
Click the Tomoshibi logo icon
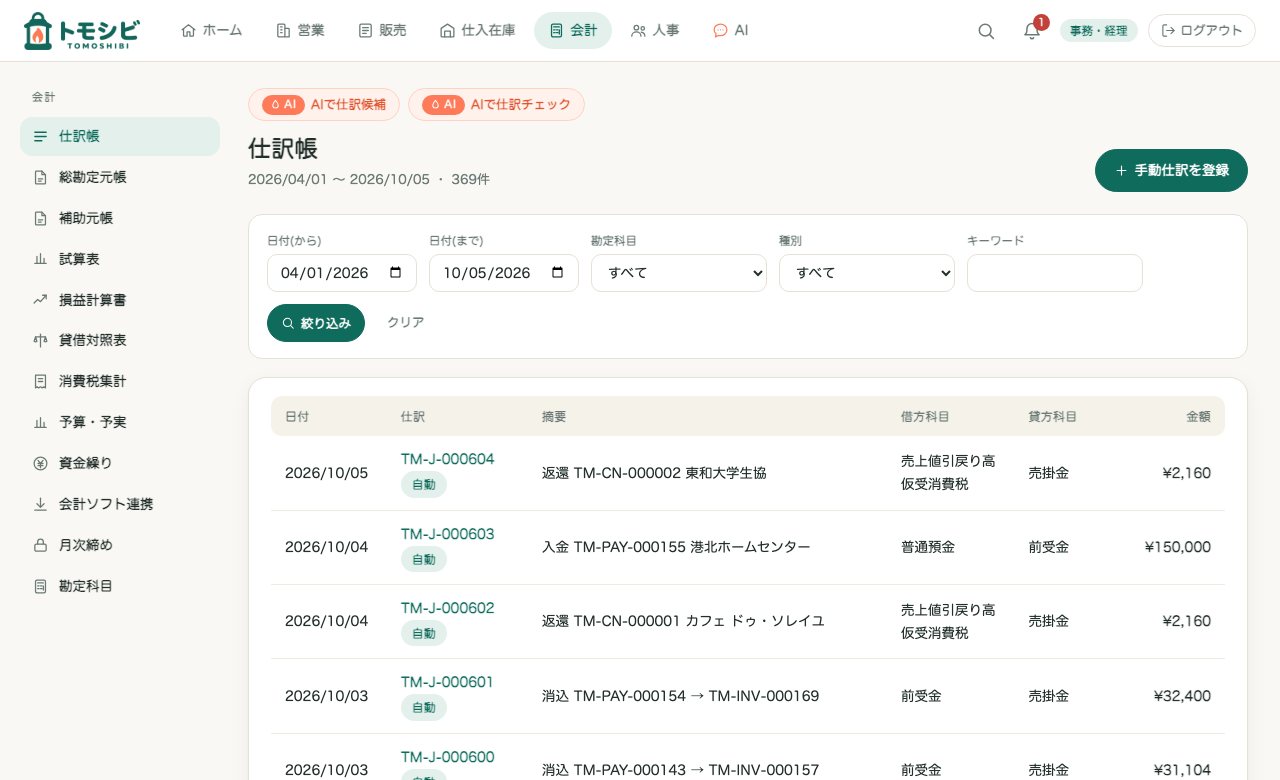coord(37,31)
